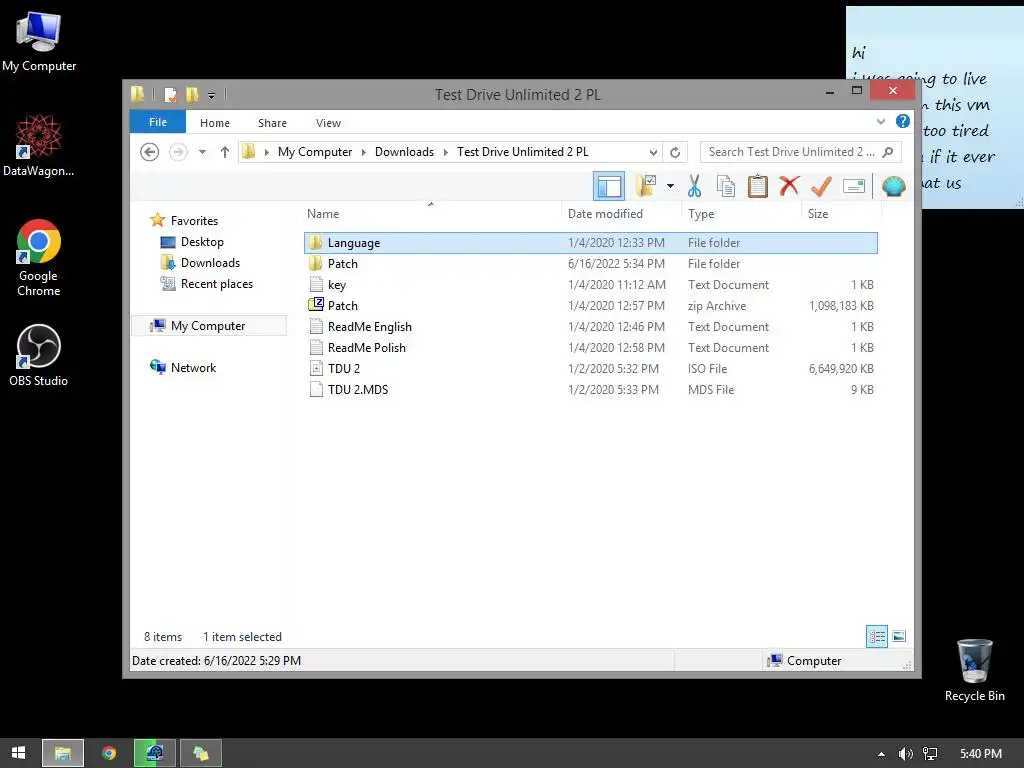Click the Chrome taskbar icon
1024x768 pixels.
(x=109, y=753)
